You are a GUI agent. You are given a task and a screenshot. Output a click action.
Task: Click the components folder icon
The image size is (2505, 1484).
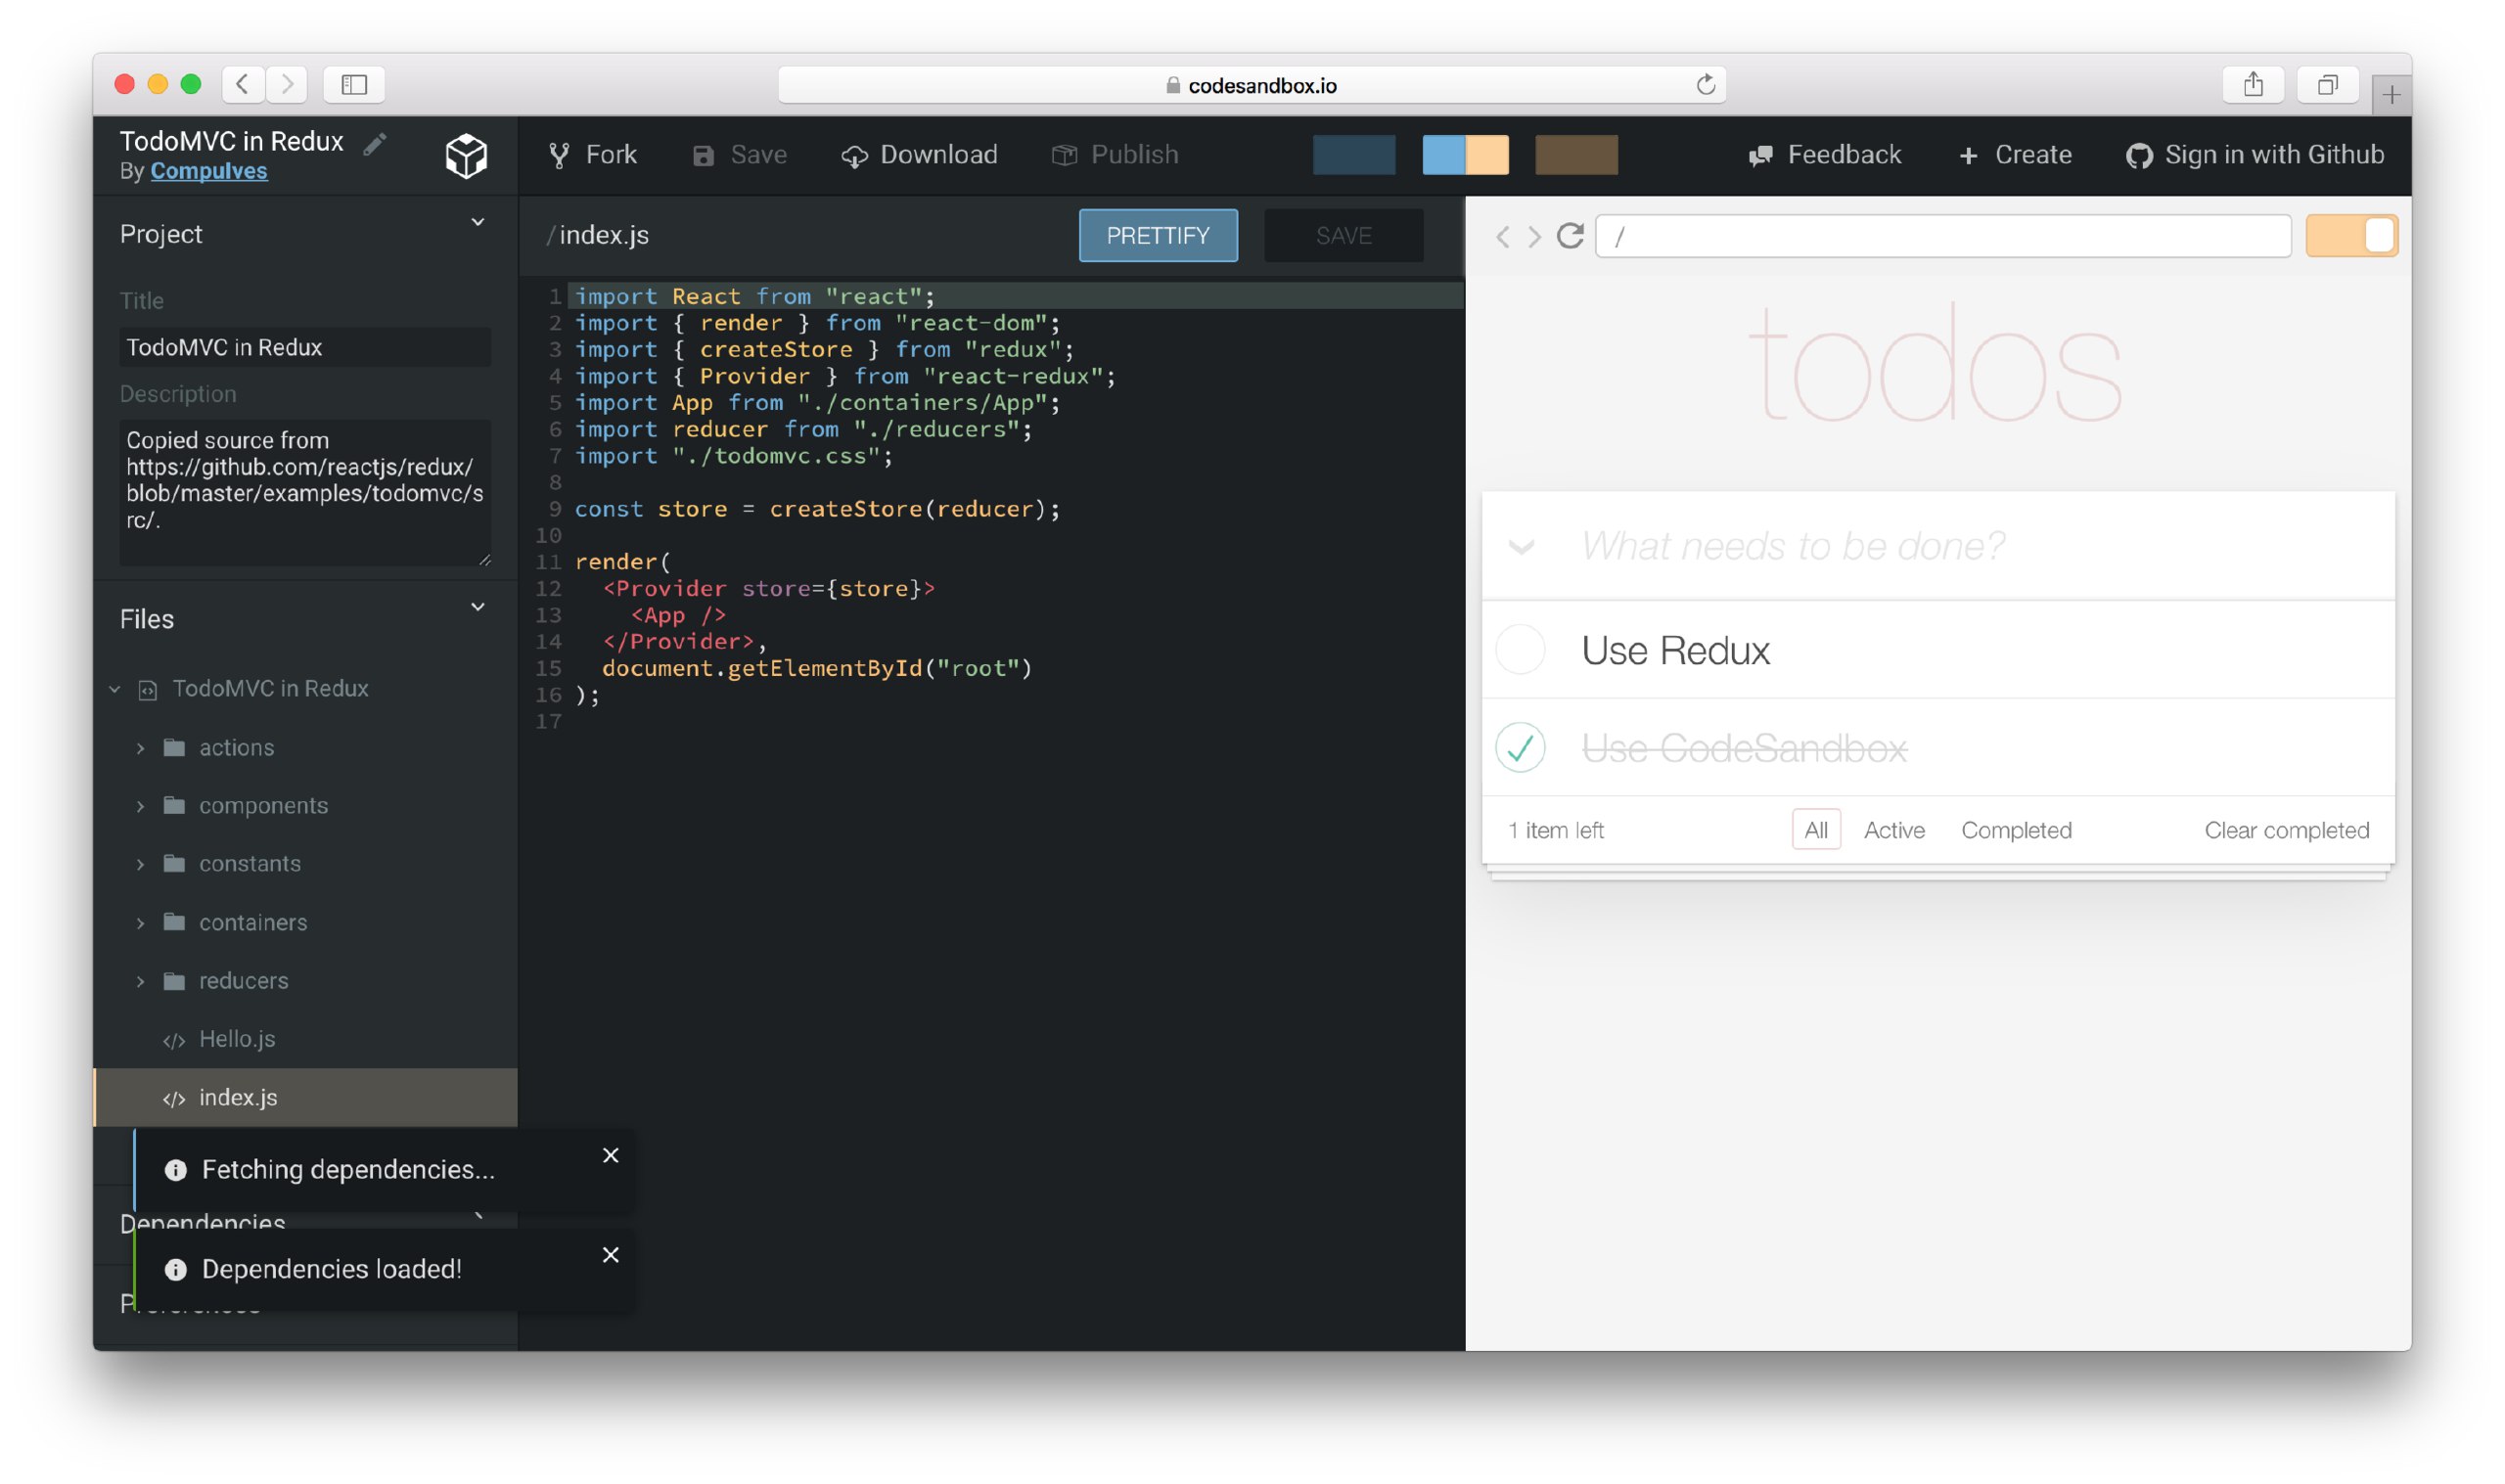174,805
